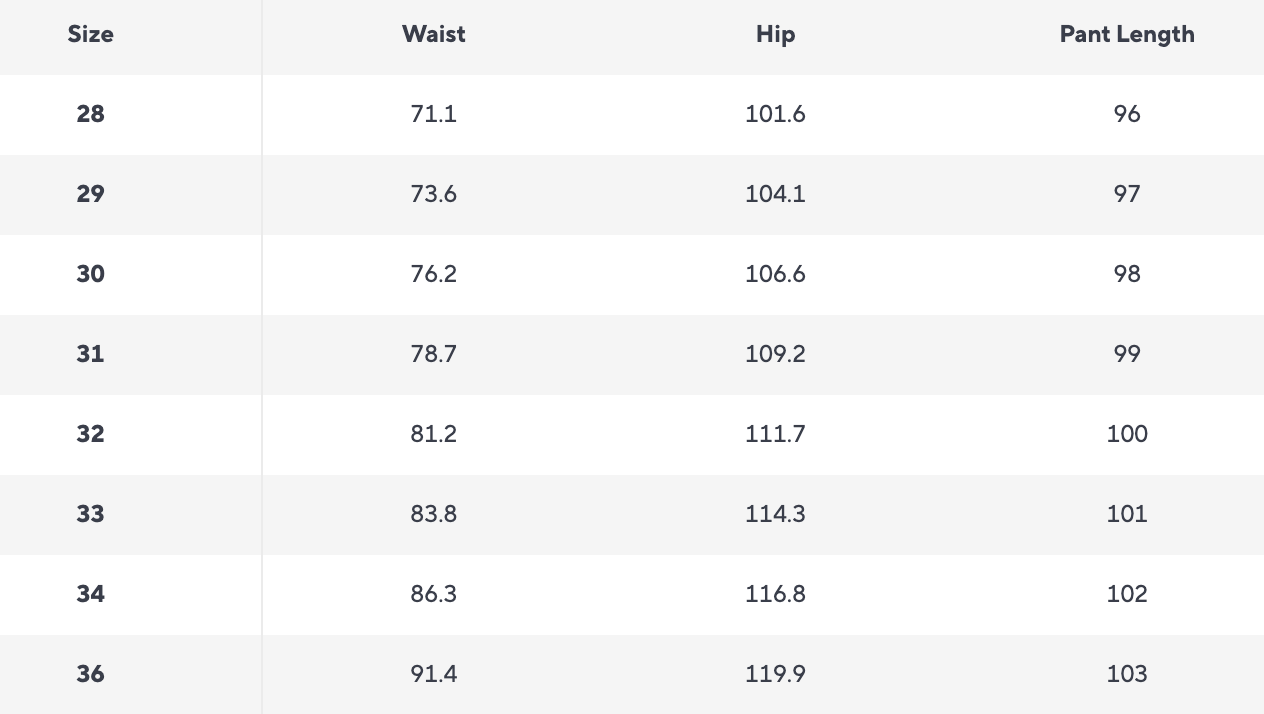The height and width of the screenshot is (714, 1264).
Task: Click hip value 119.9
Action: coord(775,674)
